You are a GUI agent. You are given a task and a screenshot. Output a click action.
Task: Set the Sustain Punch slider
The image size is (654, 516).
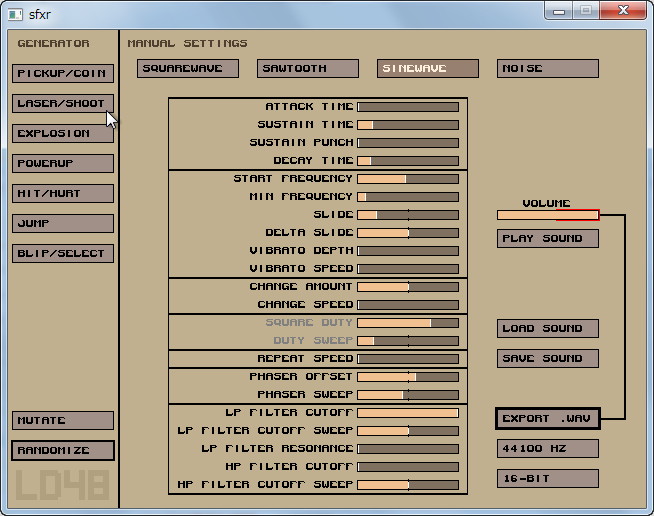click(408, 143)
